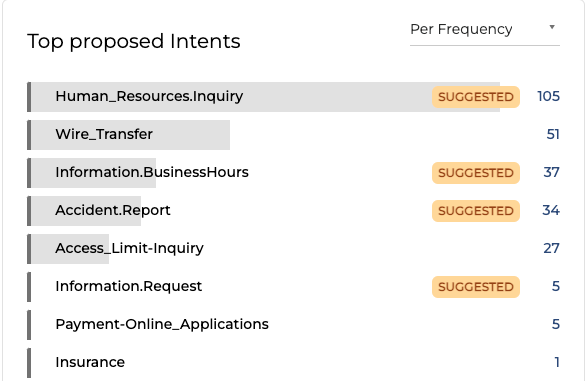587x381 pixels.
Task: Click the frequency count 37
Action: pyautogui.click(x=551, y=173)
